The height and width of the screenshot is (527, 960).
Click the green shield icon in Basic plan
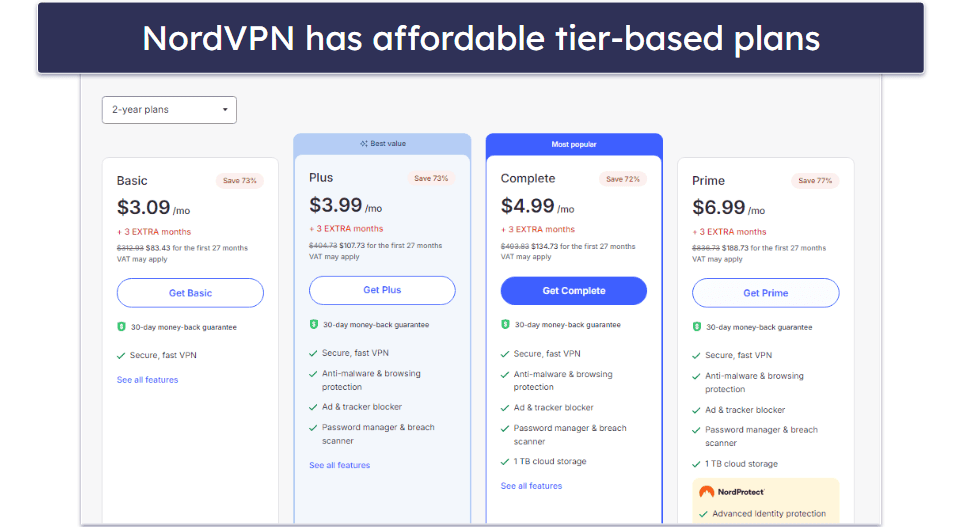(121, 327)
